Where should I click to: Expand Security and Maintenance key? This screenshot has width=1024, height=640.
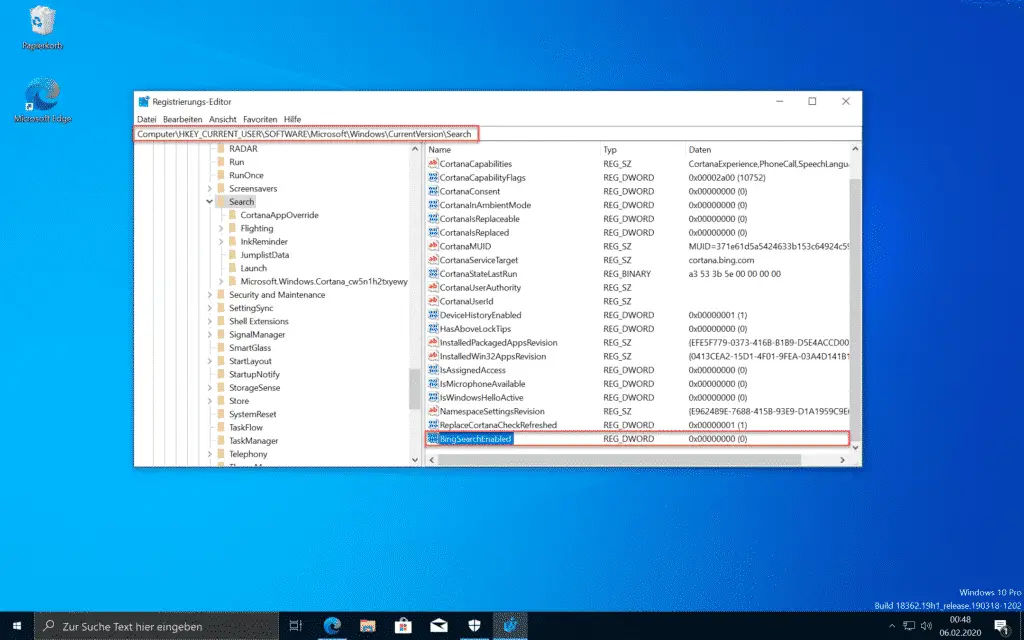click(x=210, y=295)
